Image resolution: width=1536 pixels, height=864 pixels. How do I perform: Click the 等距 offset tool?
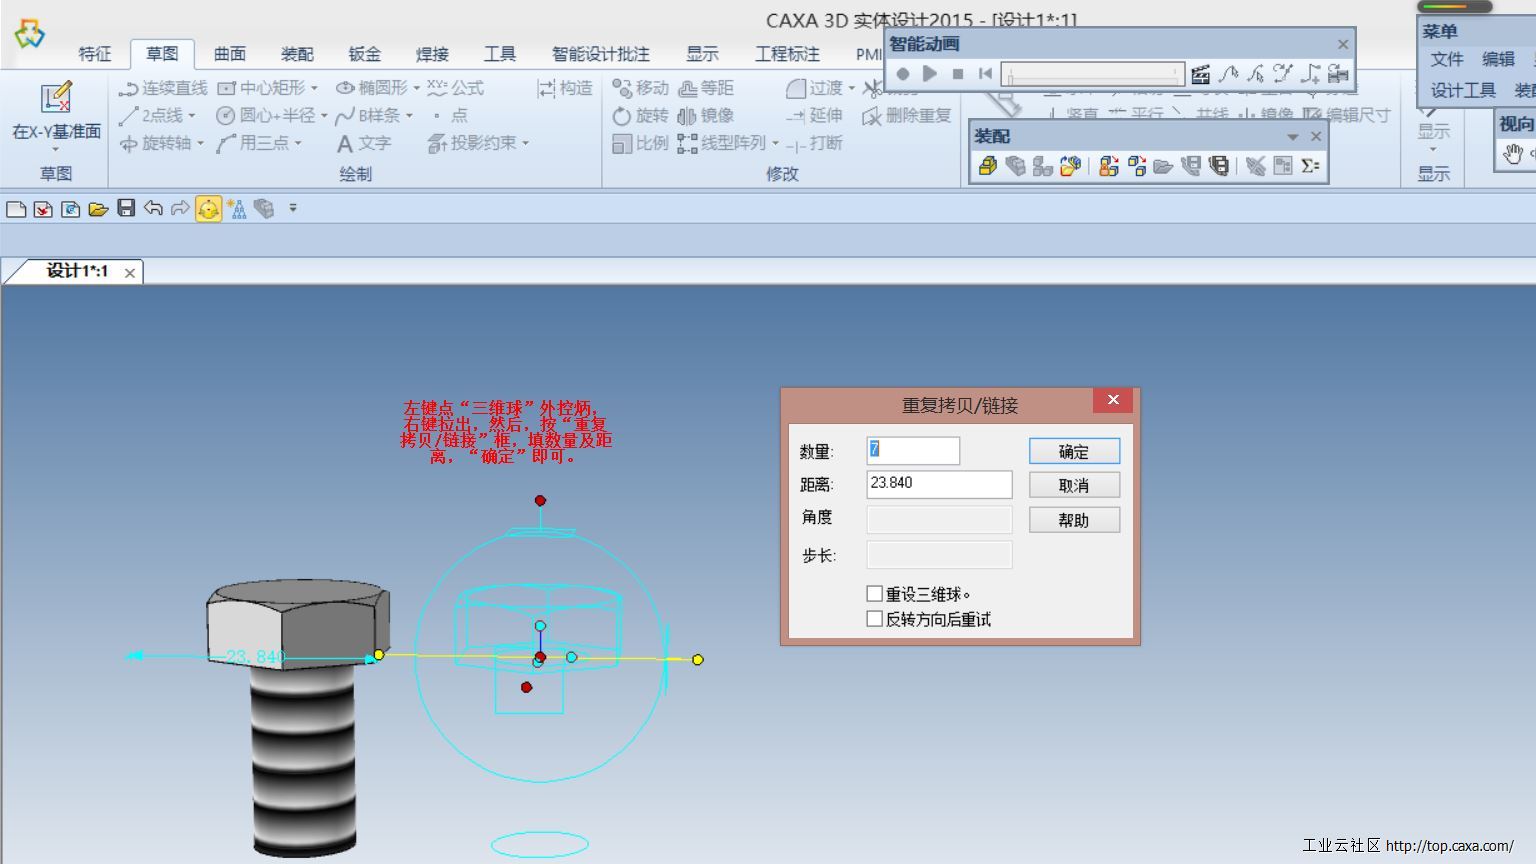coord(706,88)
